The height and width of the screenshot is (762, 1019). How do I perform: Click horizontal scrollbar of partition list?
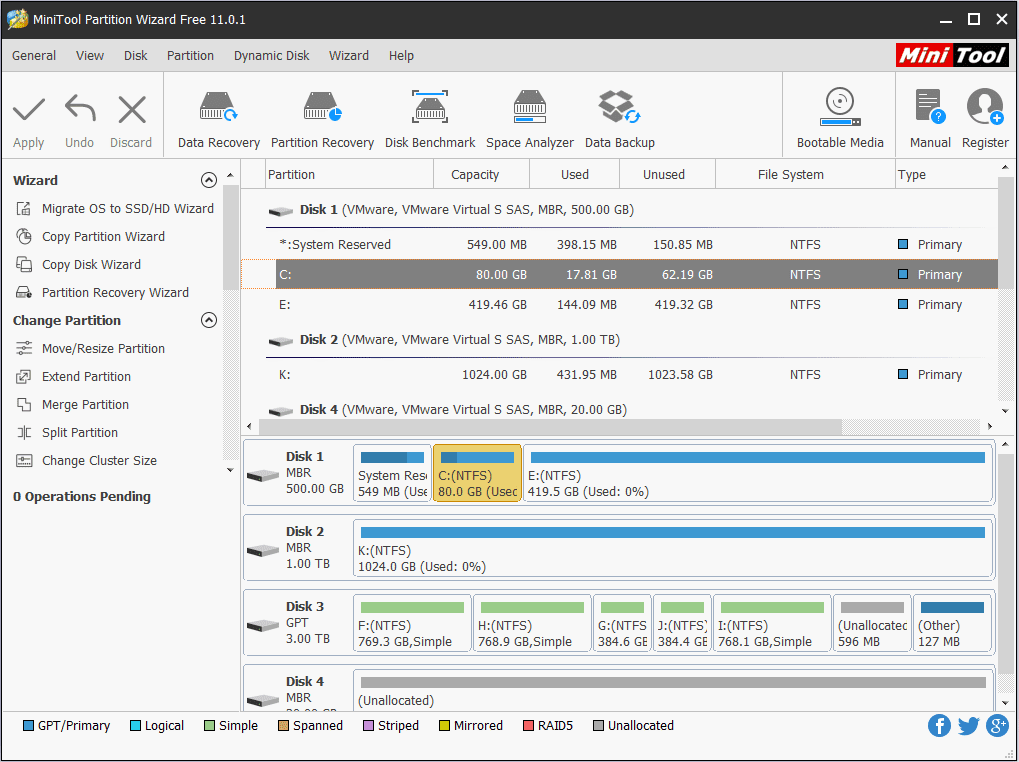tap(550, 426)
